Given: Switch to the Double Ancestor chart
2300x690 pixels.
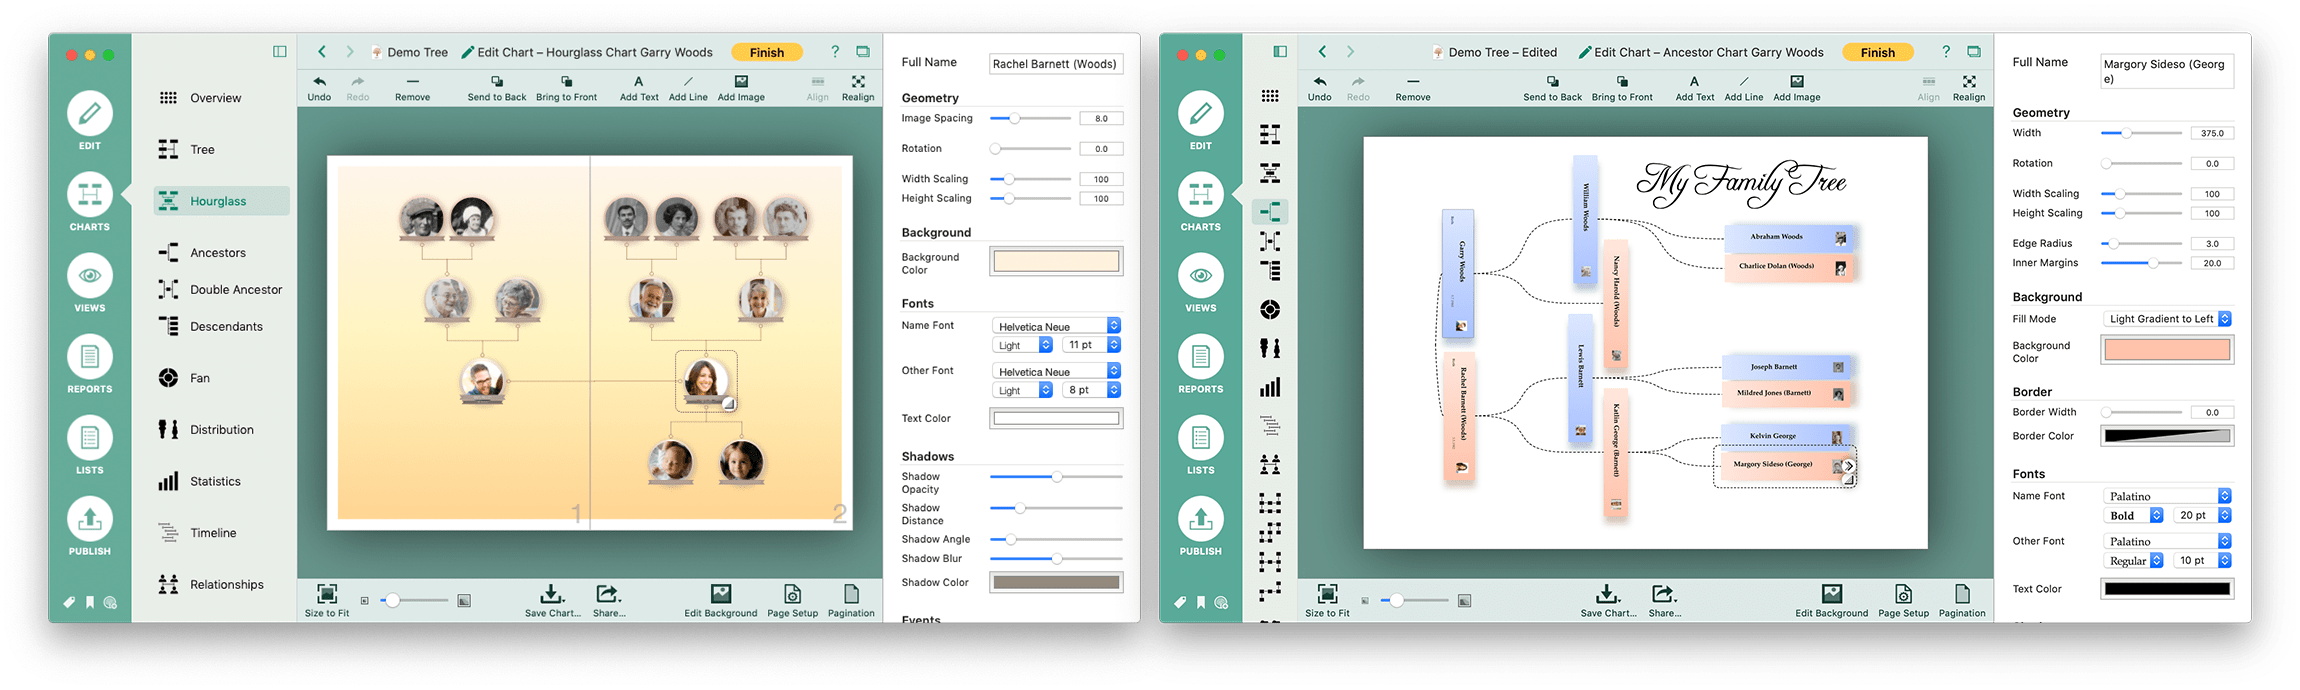Looking at the screenshot, I should point(236,290).
